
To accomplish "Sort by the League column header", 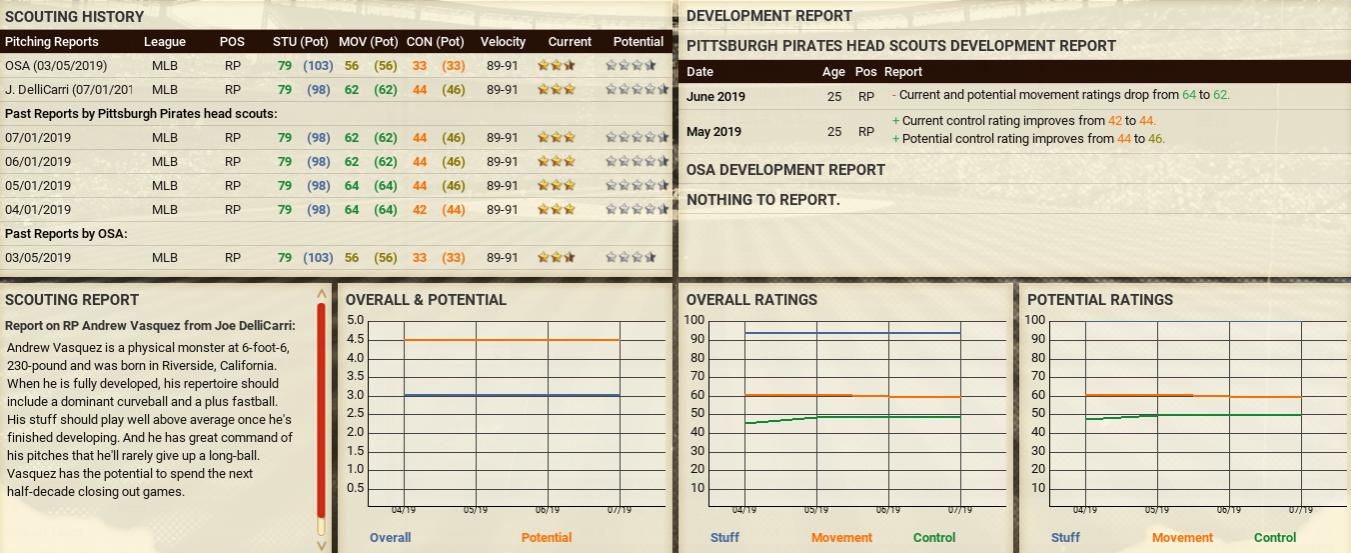I will pyautogui.click(x=164, y=42).
